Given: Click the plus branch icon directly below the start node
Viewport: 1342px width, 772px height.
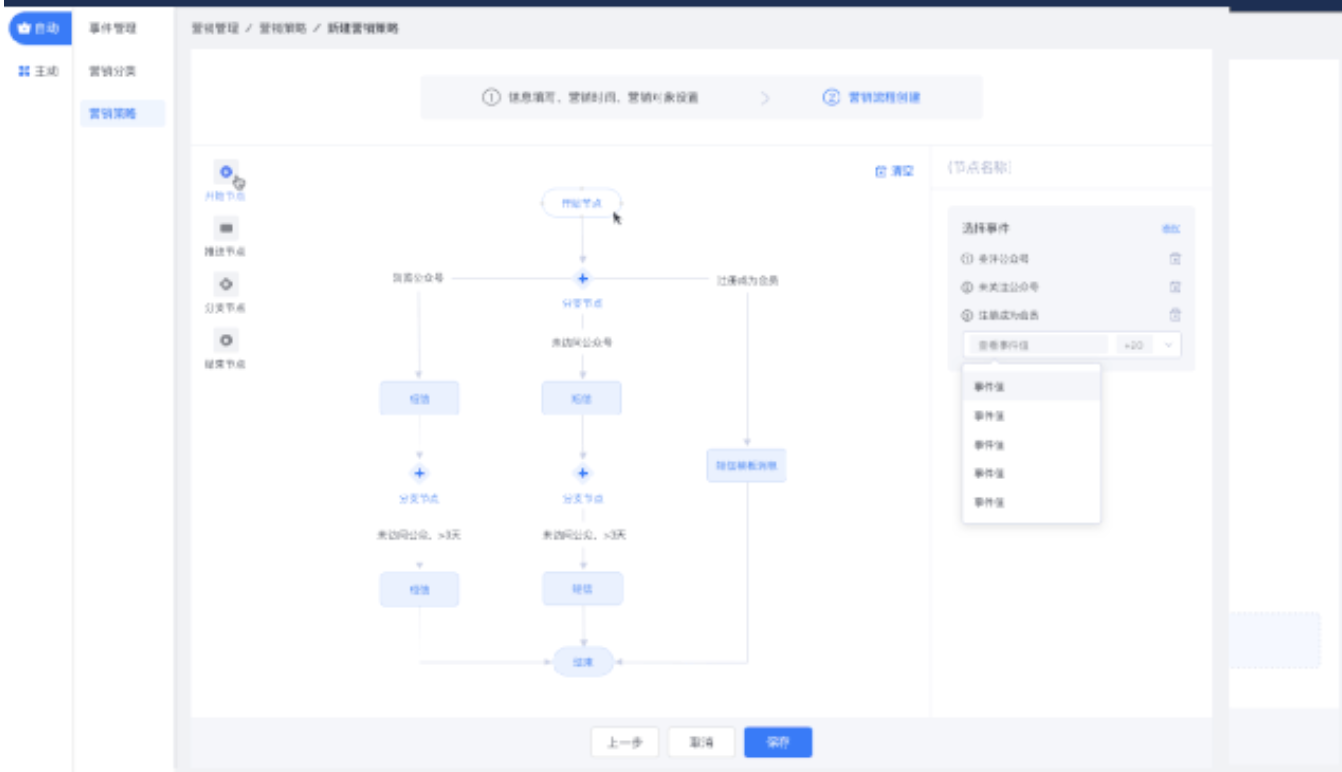Looking at the screenshot, I should click(582, 279).
